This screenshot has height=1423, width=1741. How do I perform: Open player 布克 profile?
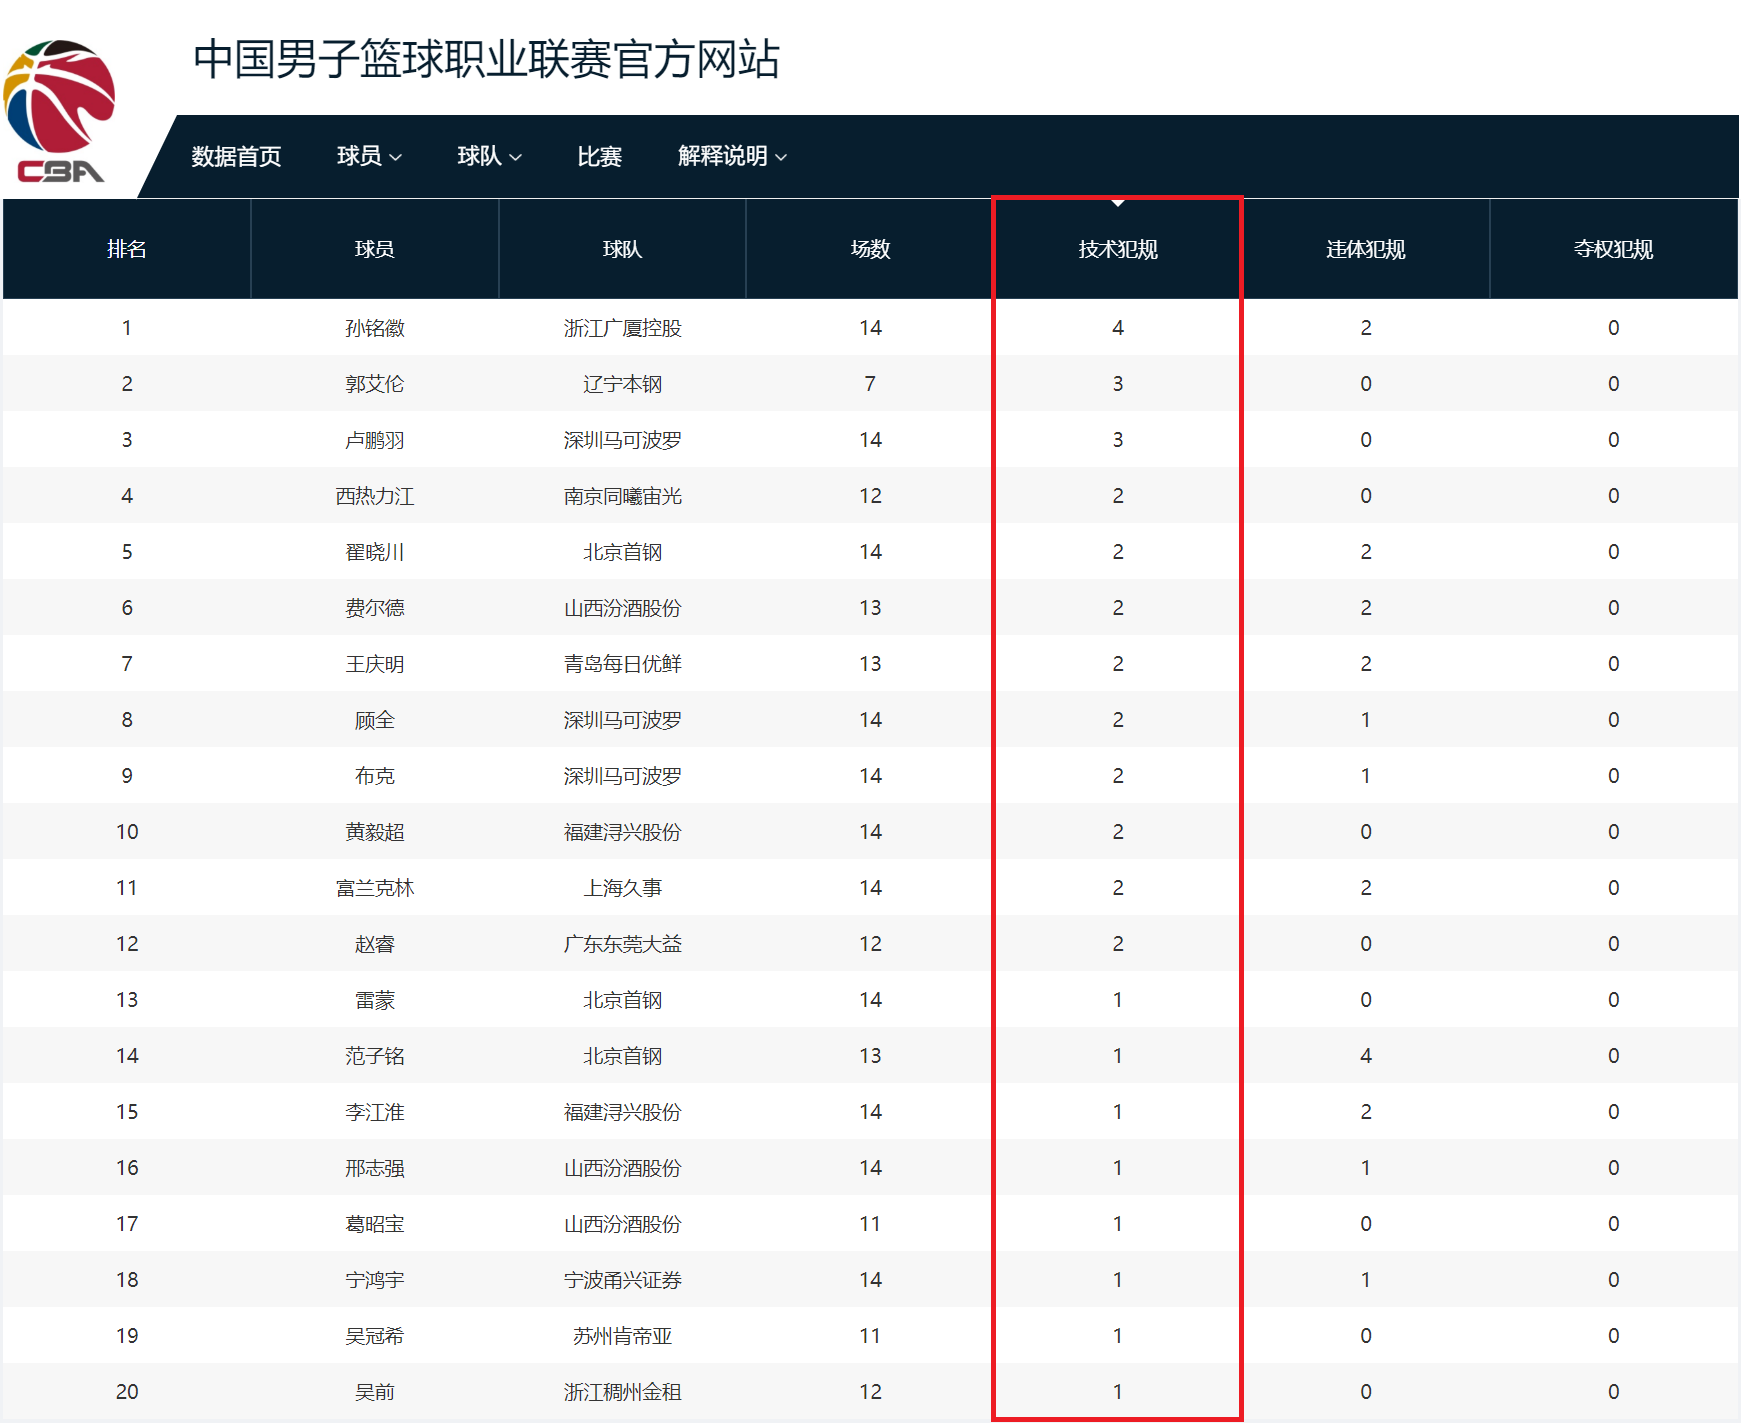(x=375, y=776)
